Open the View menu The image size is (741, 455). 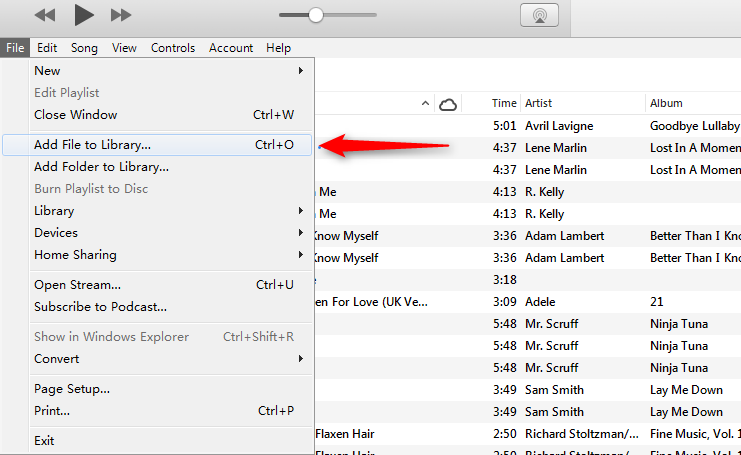tap(124, 48)
